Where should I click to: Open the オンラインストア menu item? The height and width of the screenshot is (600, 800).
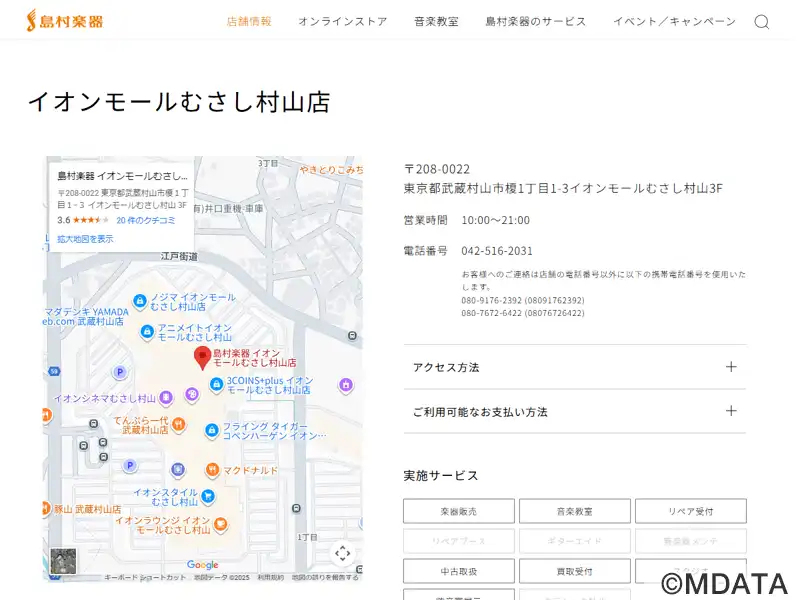tap(342, 22)
